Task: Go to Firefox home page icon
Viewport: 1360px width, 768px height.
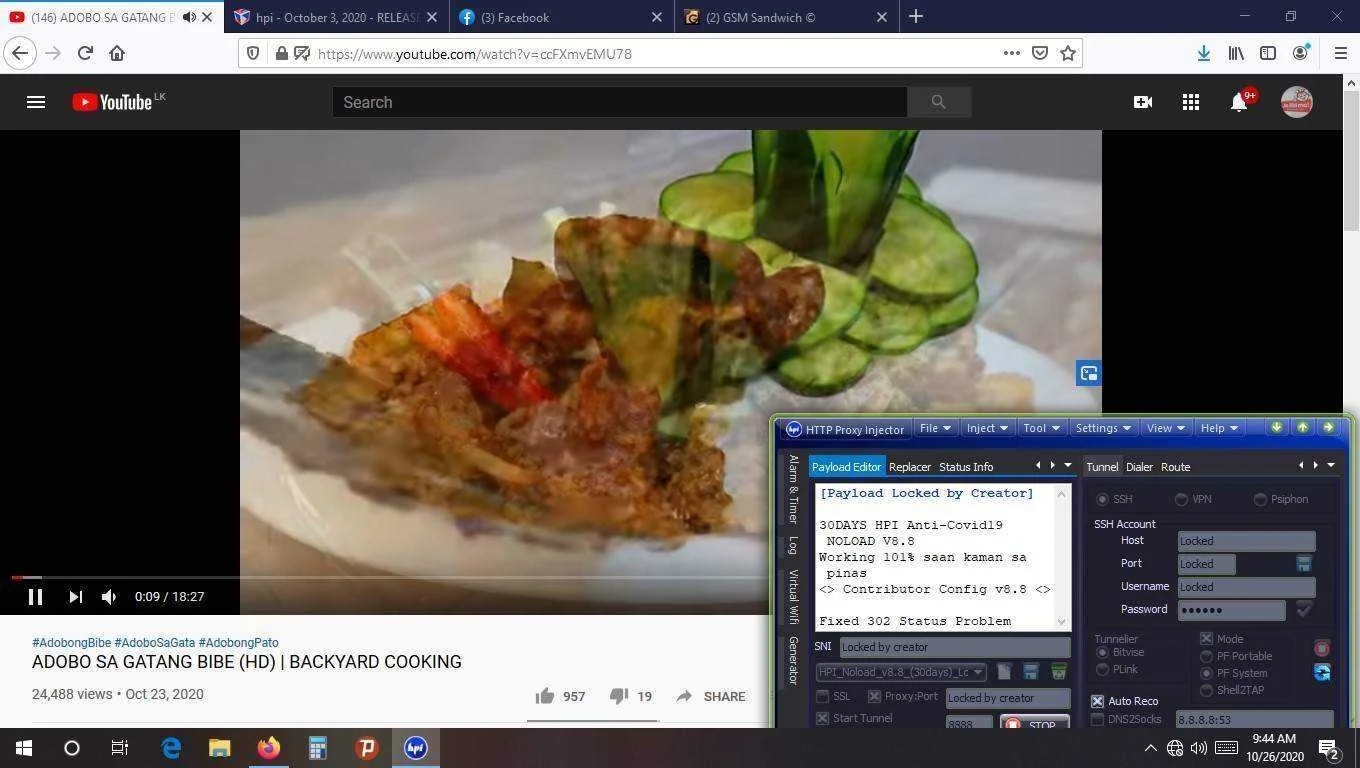Action: tap(117, 53)
